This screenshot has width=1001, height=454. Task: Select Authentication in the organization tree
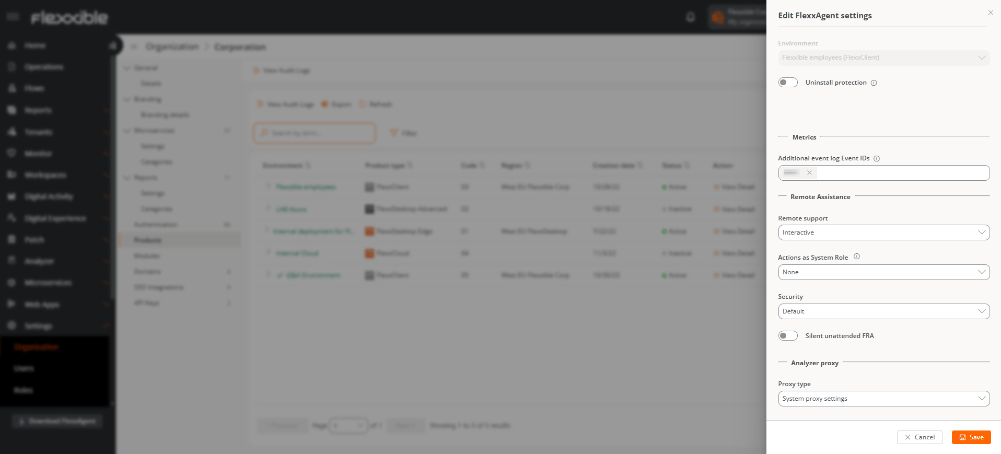(156, 225)
